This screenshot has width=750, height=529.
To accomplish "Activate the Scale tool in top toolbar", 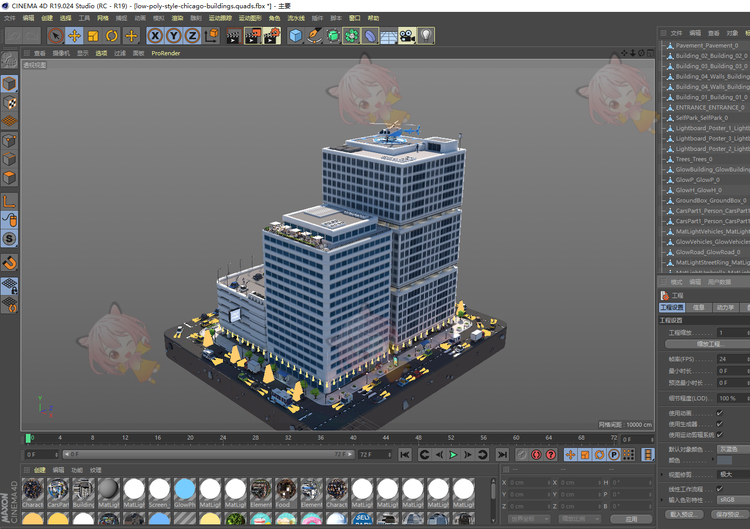I will (x=93, y=36).
